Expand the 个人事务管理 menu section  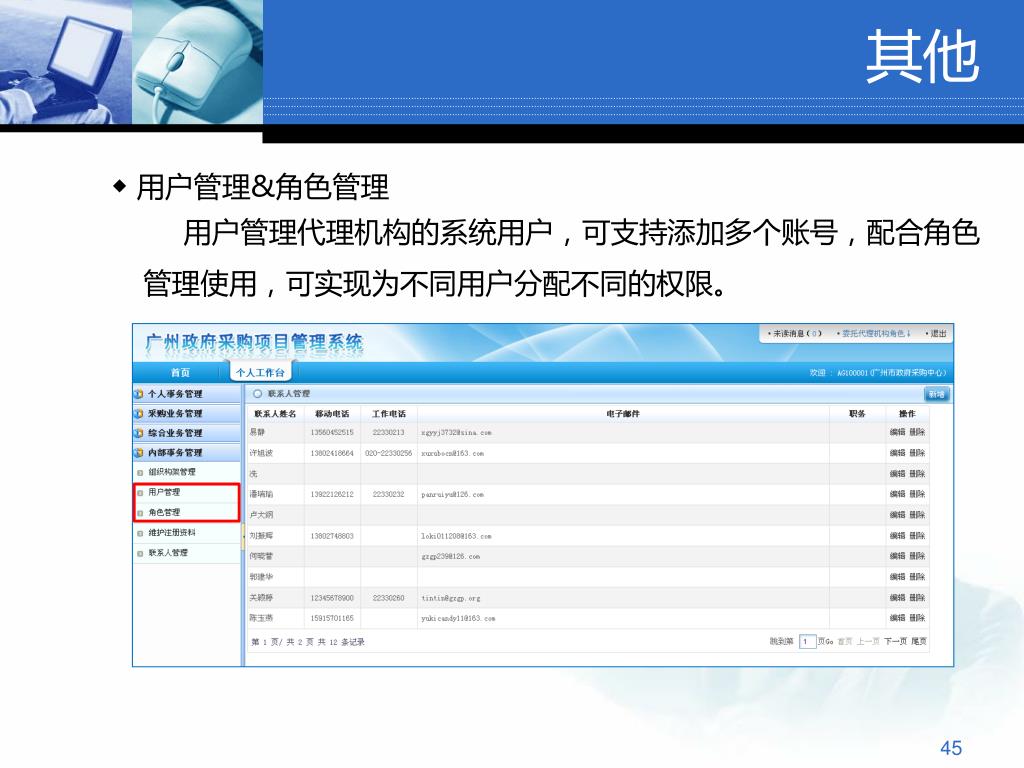click(187, 394)
